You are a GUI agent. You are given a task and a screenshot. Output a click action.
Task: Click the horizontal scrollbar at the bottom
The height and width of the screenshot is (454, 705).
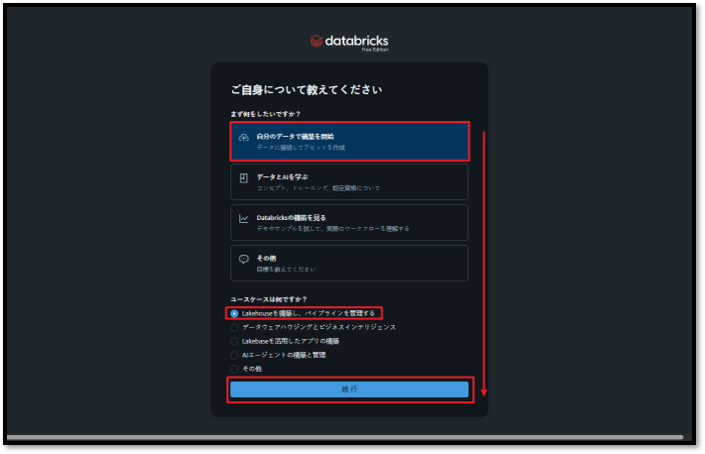point(345,437)
